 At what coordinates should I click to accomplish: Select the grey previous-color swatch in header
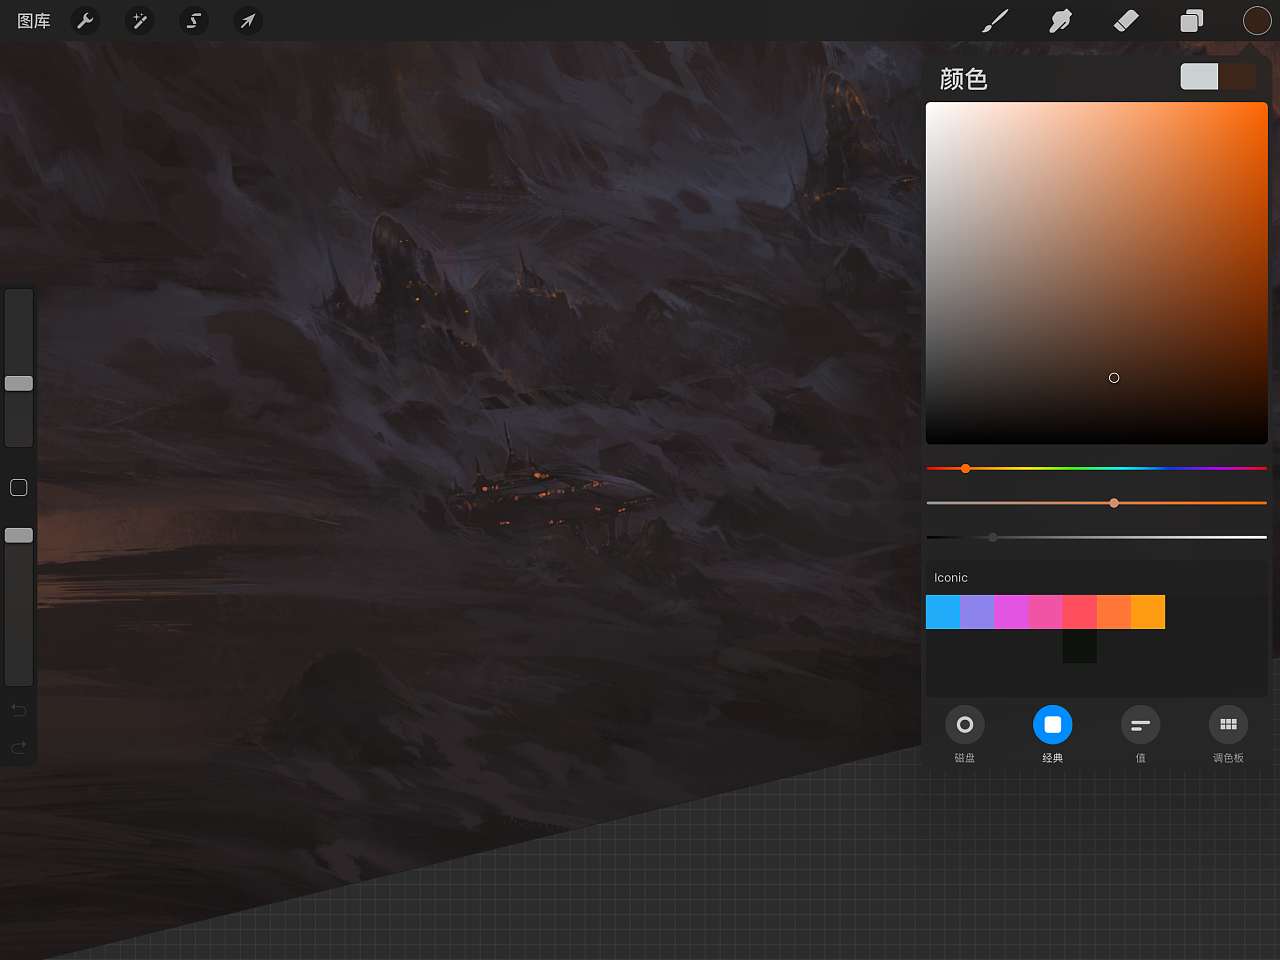tap(1199, 77)
